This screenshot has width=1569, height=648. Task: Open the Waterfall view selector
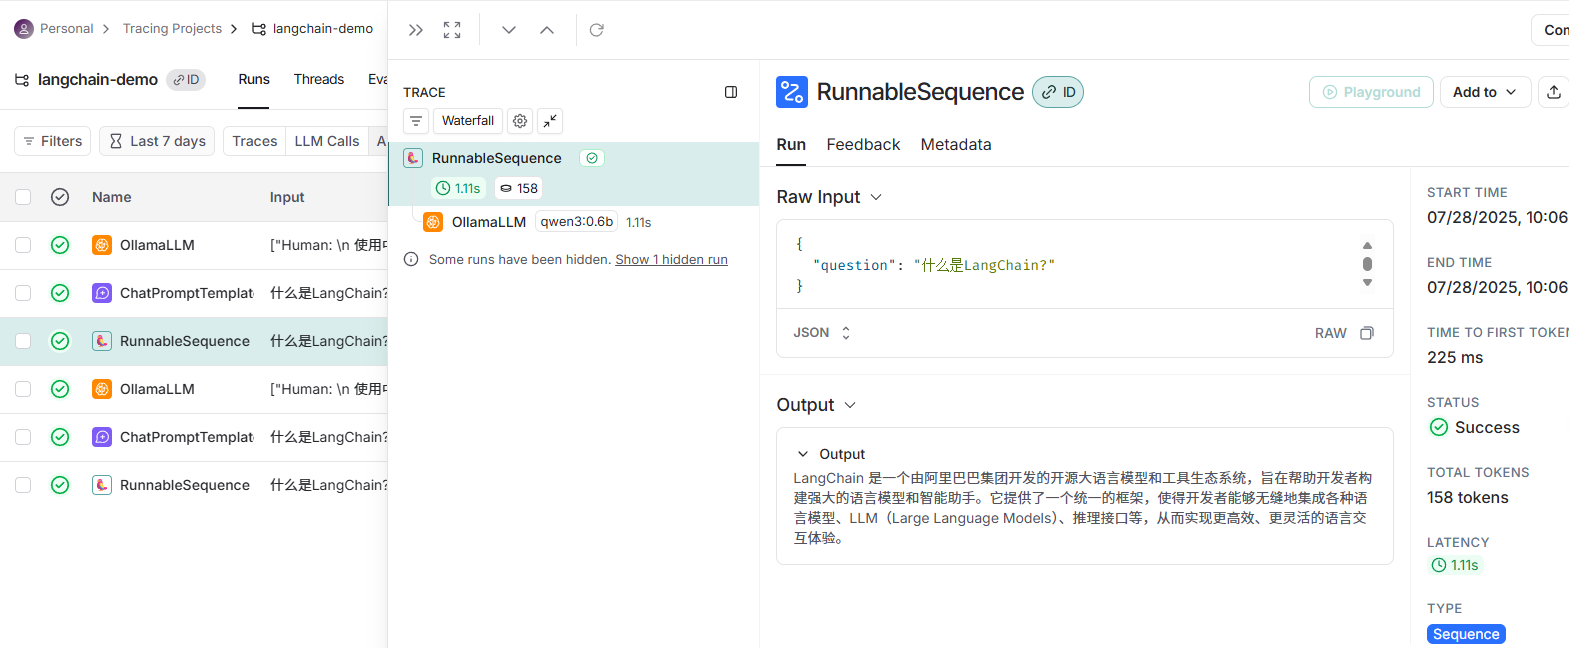click(468, 121)
